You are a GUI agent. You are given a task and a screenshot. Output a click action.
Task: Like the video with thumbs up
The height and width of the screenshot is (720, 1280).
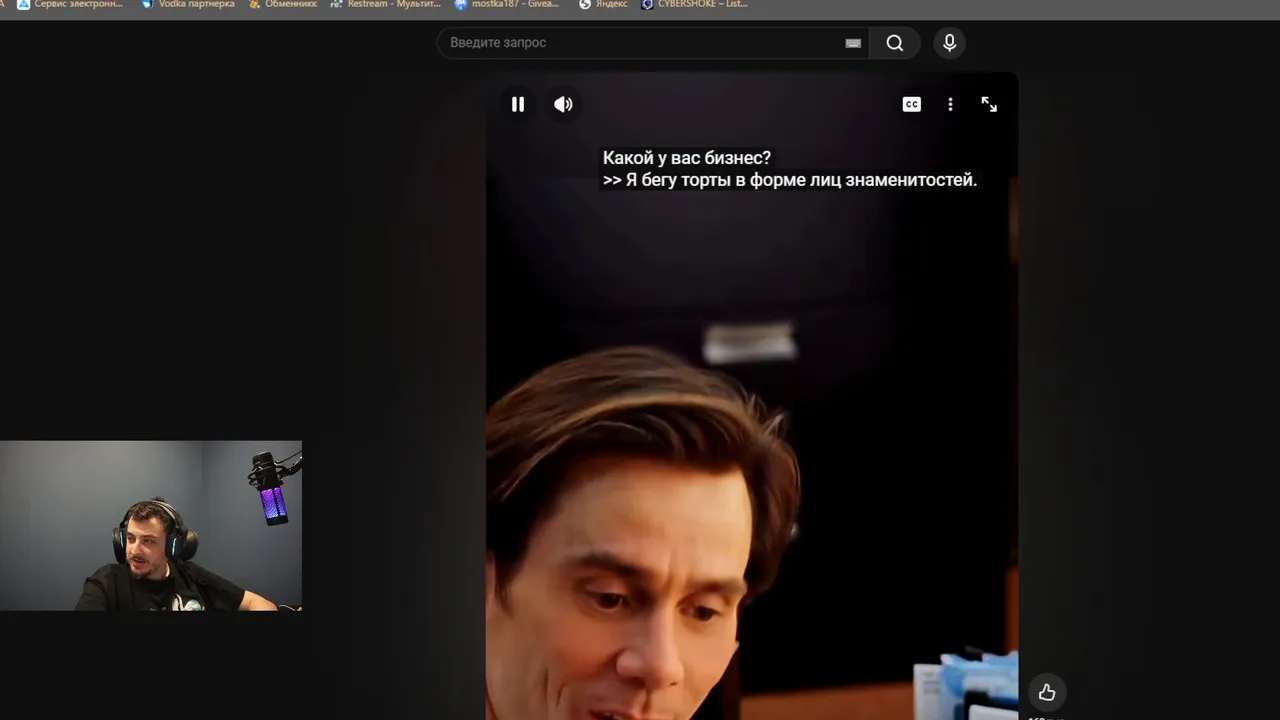pos(1047,692)
